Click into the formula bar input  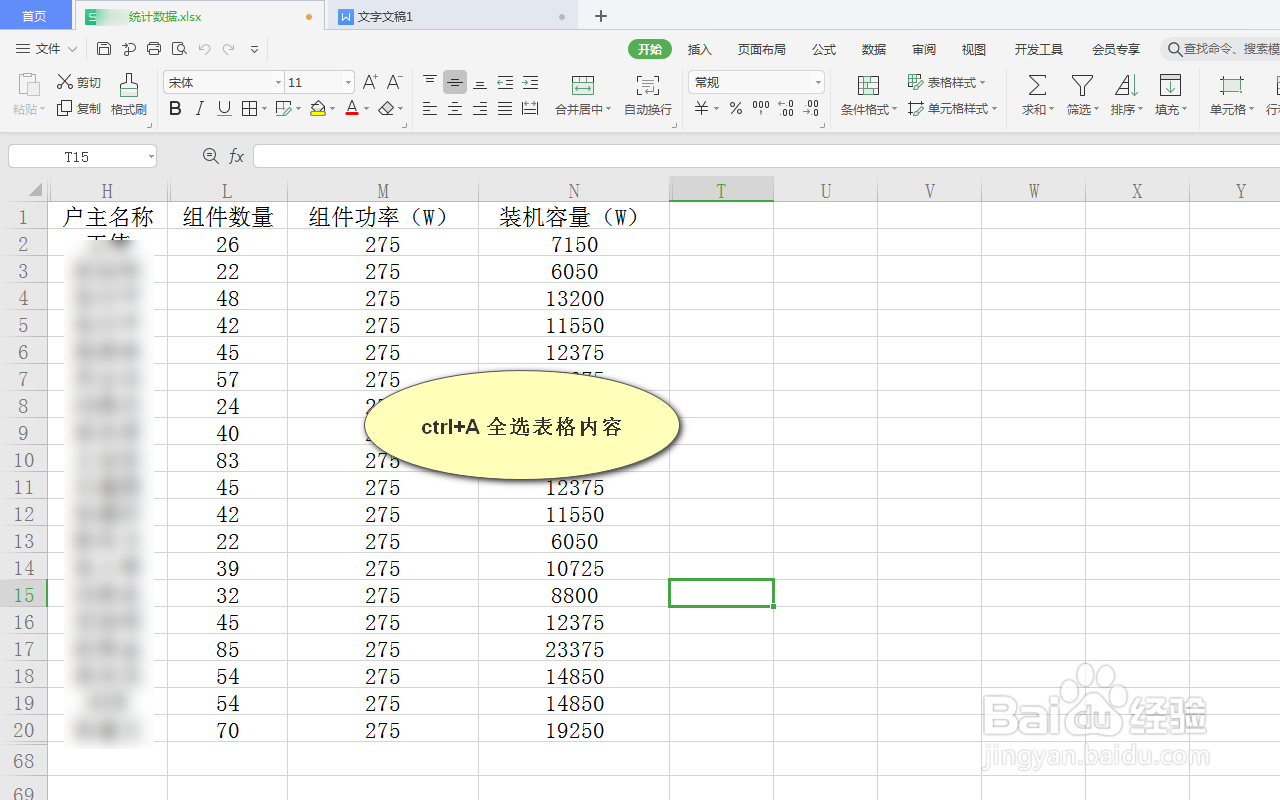pos(766,156)
